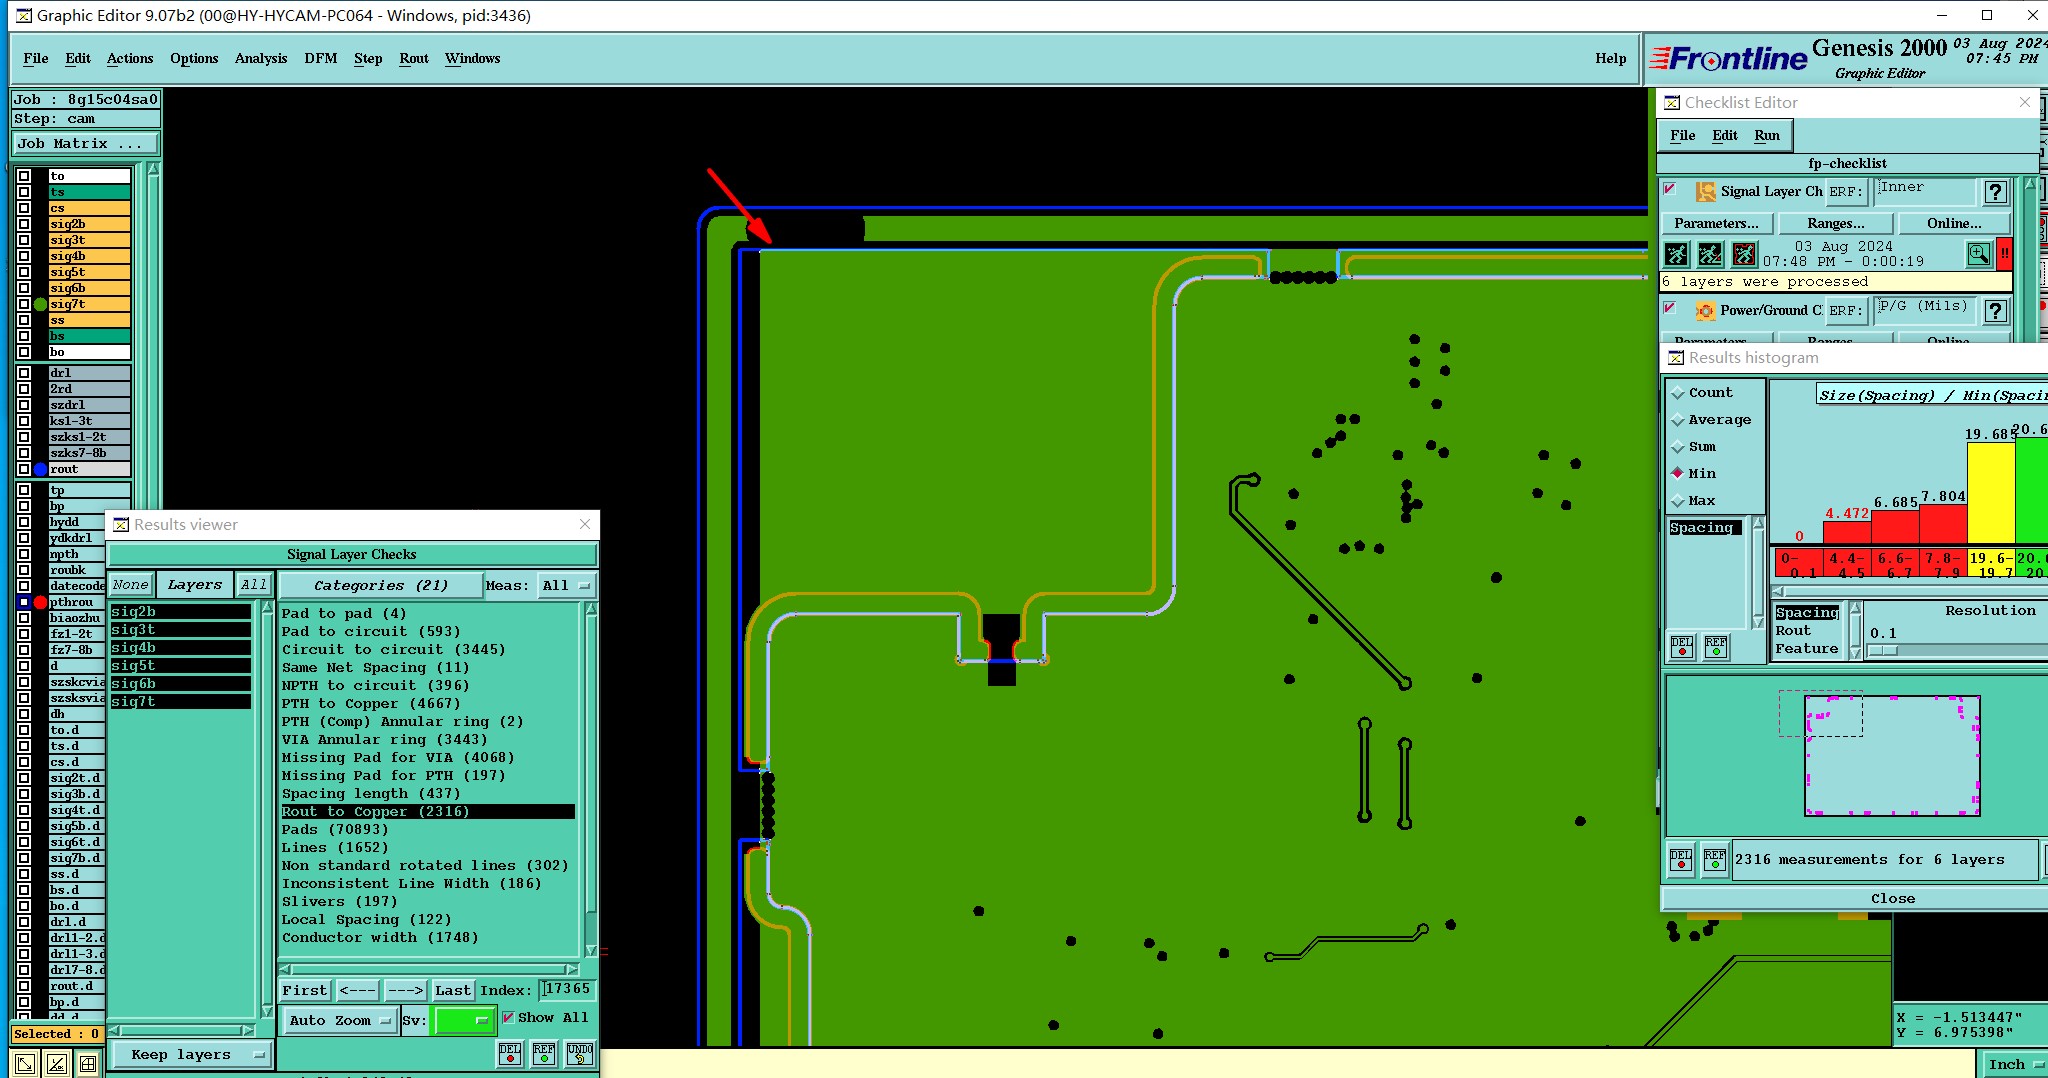The width and height of the screenshot is (2048, 1078).
Task: Click DEL icon in Results viewer
Action: 510,1054
